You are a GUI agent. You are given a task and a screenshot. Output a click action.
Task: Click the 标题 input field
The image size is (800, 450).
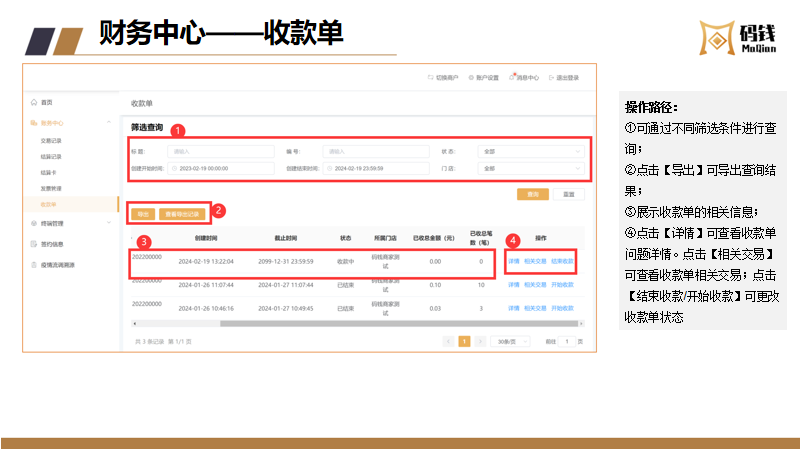[222, 152]
